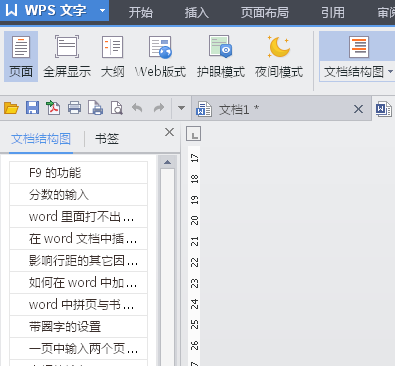The height and width of the screenshot is (366, 395).
Task: Click the 文档结构图 ribbon icon
Action: (x=359, y=47)
